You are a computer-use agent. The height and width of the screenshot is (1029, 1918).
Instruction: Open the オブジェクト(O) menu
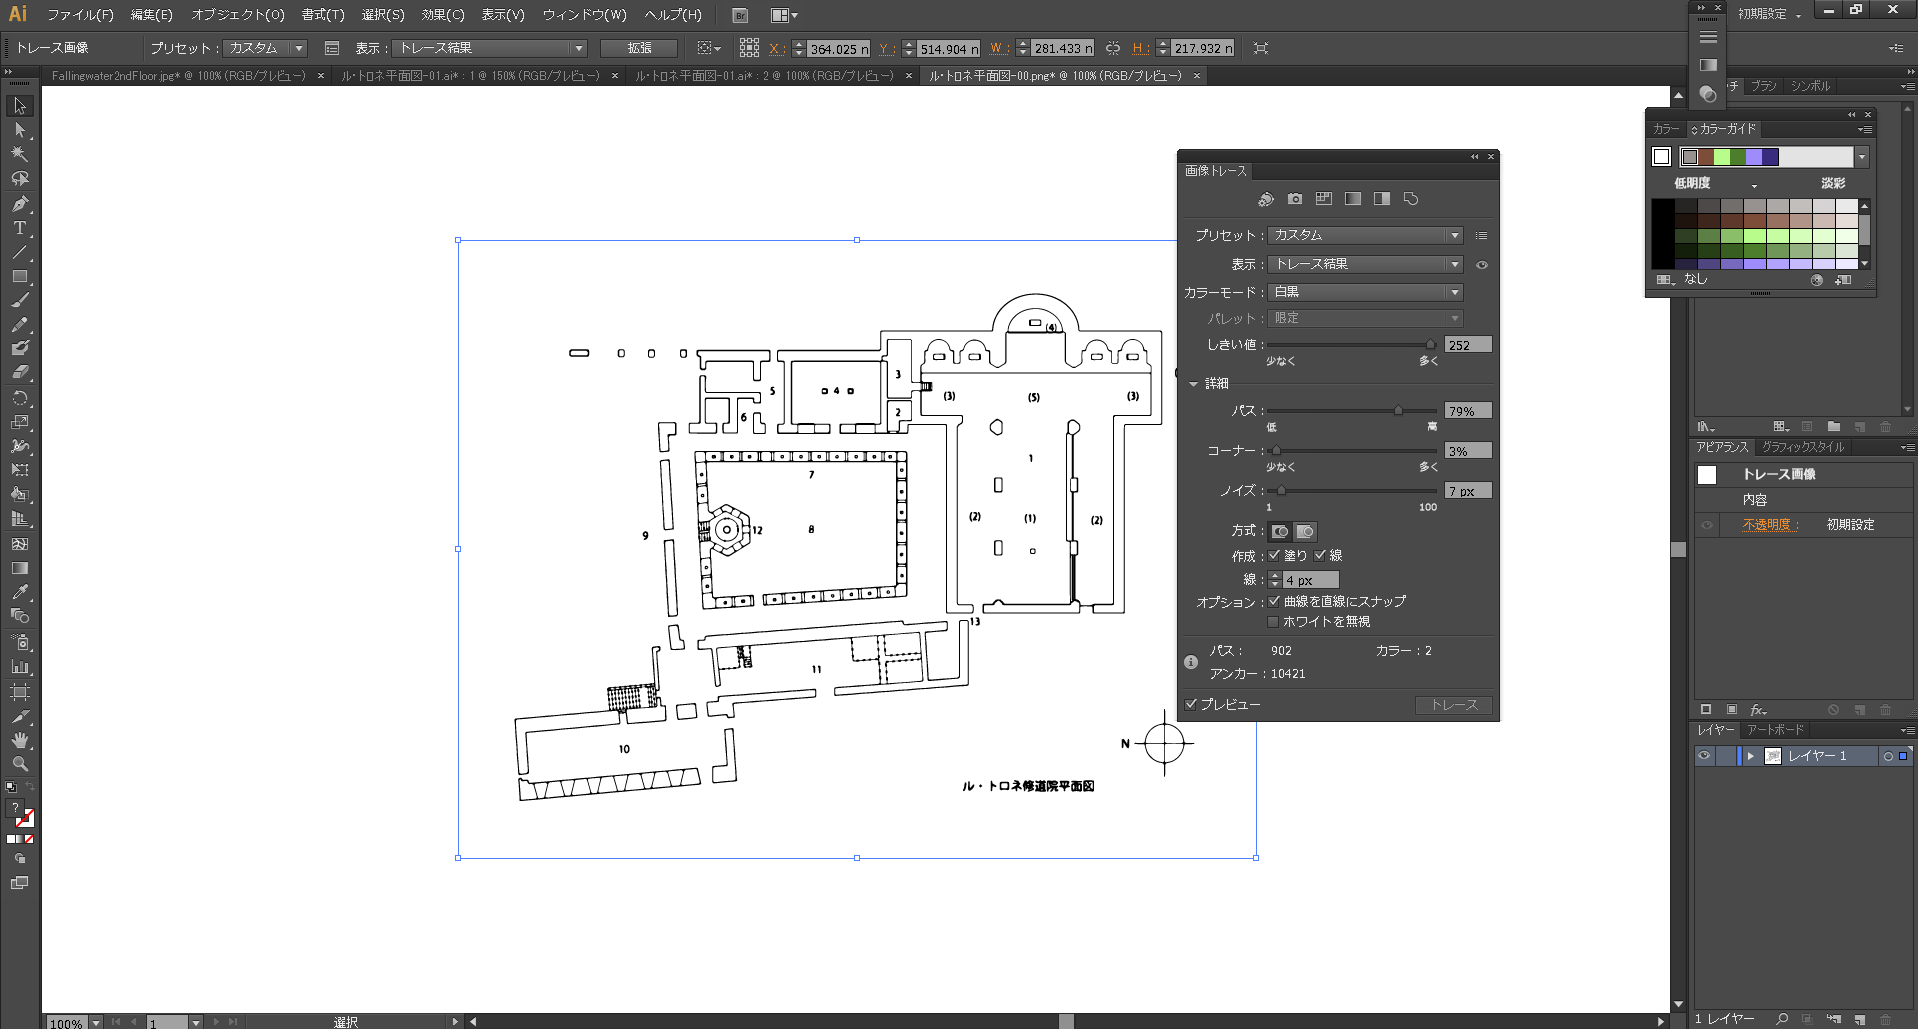238,15
